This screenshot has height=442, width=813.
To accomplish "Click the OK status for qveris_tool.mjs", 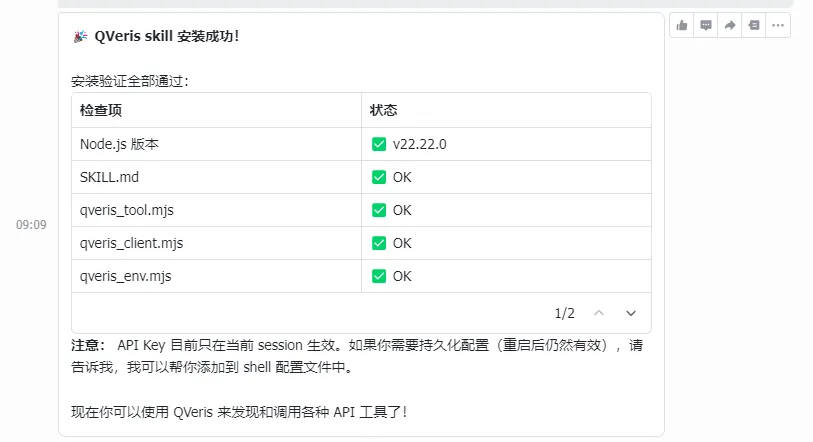I will point(402,210).
